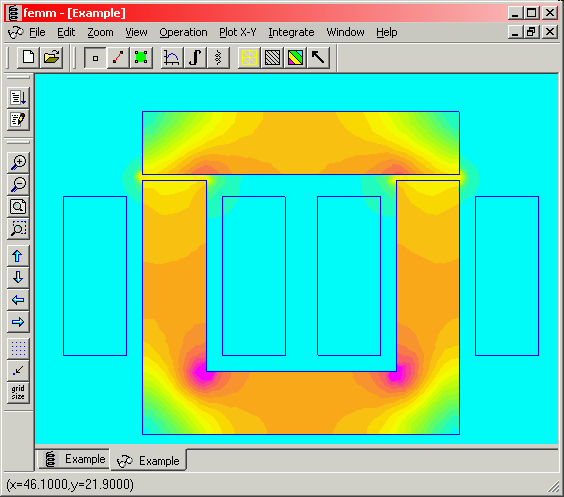Click inside the far left coil rectangle
Screen dimensions: 564x497
[95, 276]
